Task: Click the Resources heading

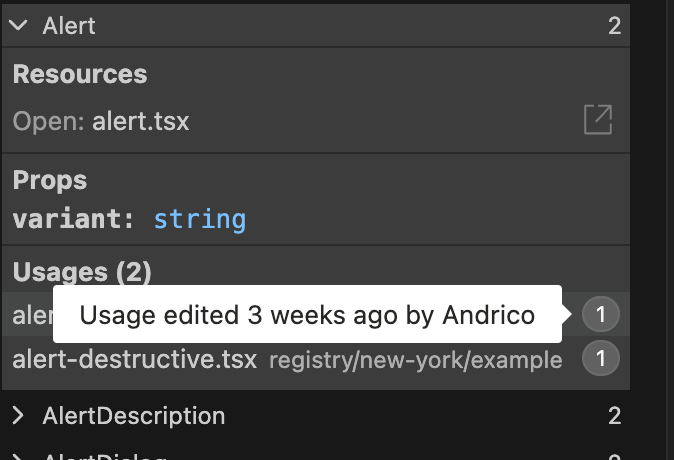Action: coord(80,74)
